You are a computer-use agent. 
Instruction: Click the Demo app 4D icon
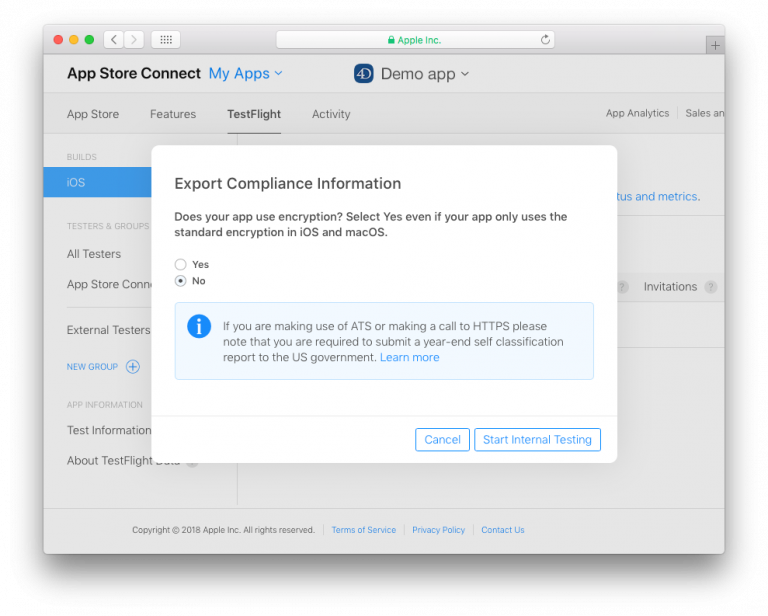pos(363,73)
